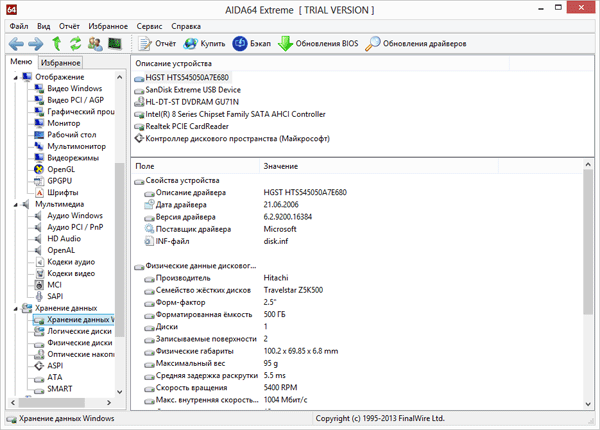Click the ATA drive icon
This screenshot has height=430, width=600.
pos(39,379)
